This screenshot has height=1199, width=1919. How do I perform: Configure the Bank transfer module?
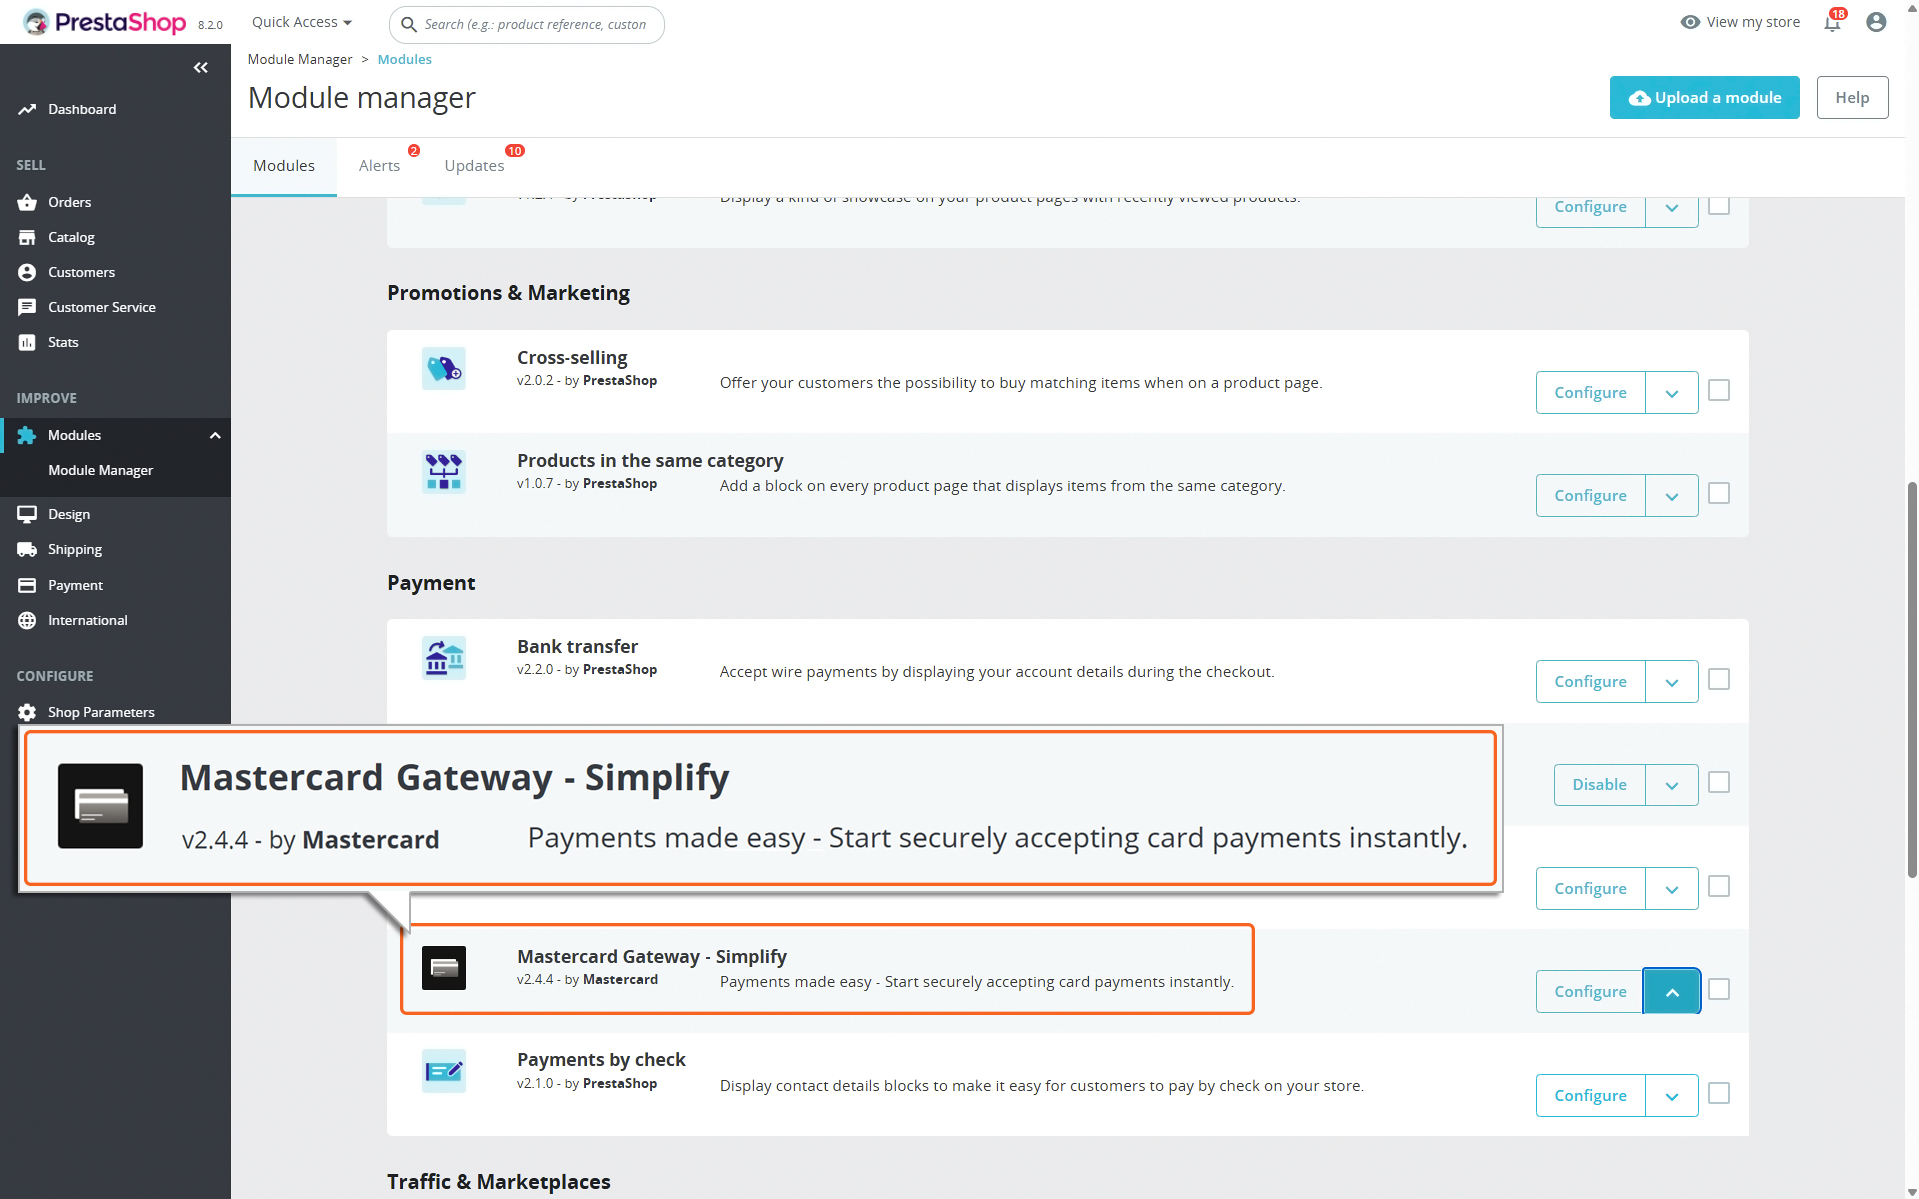click(x=1590, y=682)
